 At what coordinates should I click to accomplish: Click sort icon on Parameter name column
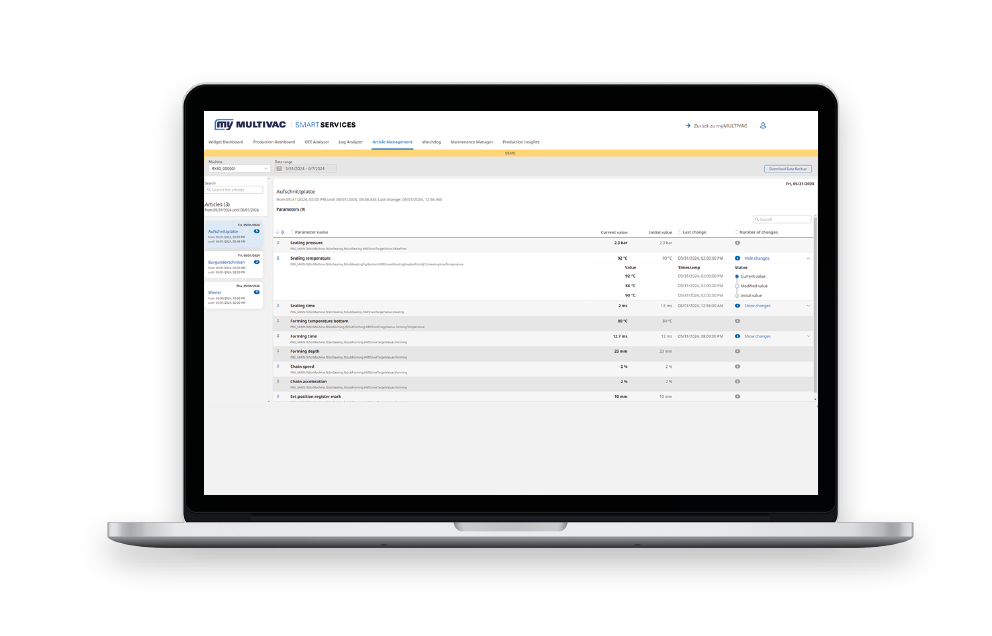(292, 232)
